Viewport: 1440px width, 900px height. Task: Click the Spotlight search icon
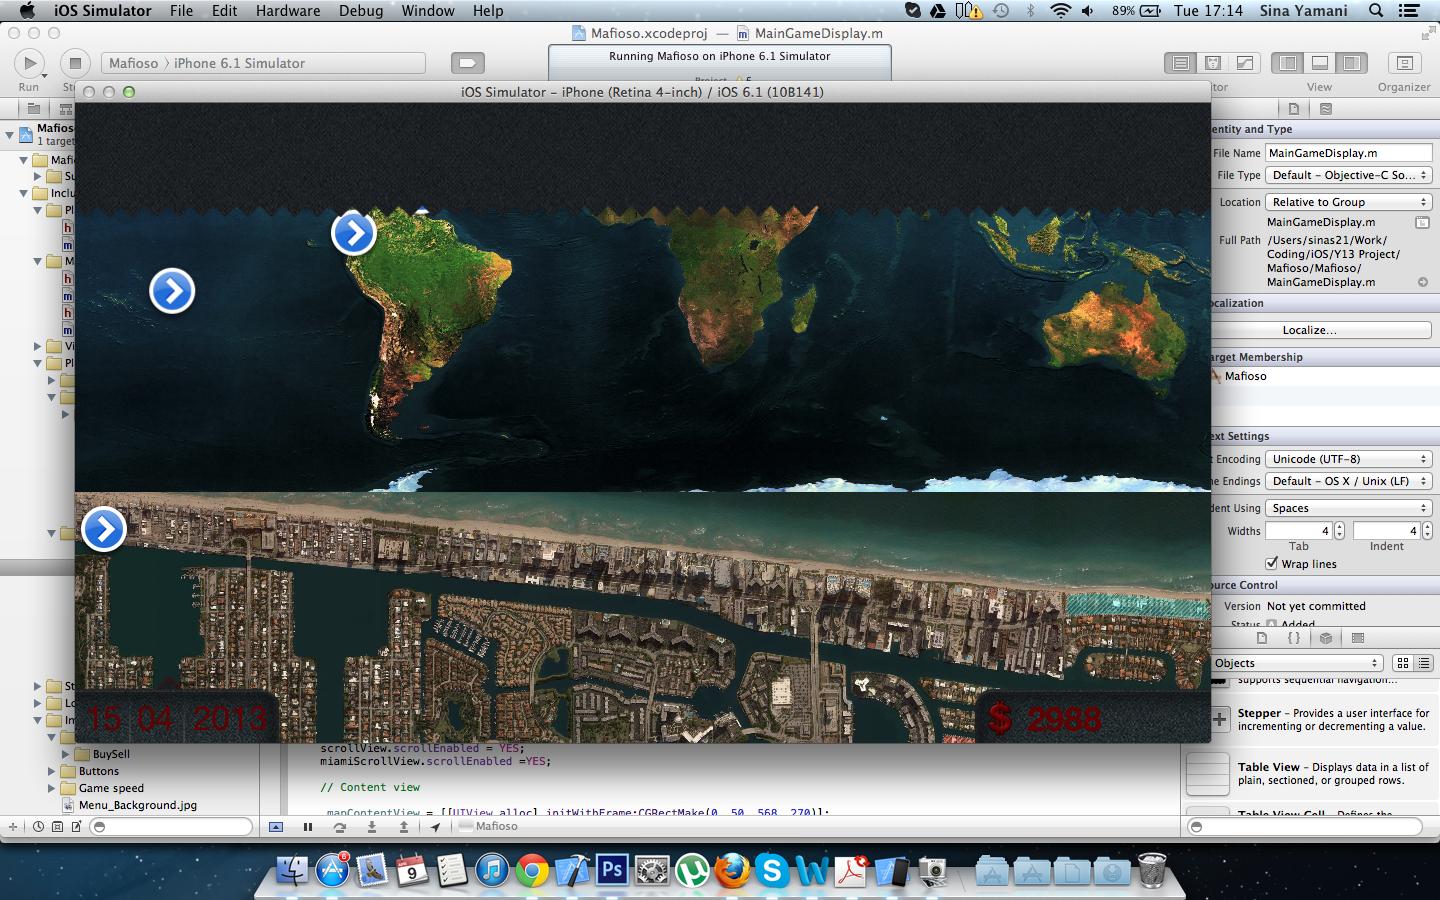[x=1376, y=11]
